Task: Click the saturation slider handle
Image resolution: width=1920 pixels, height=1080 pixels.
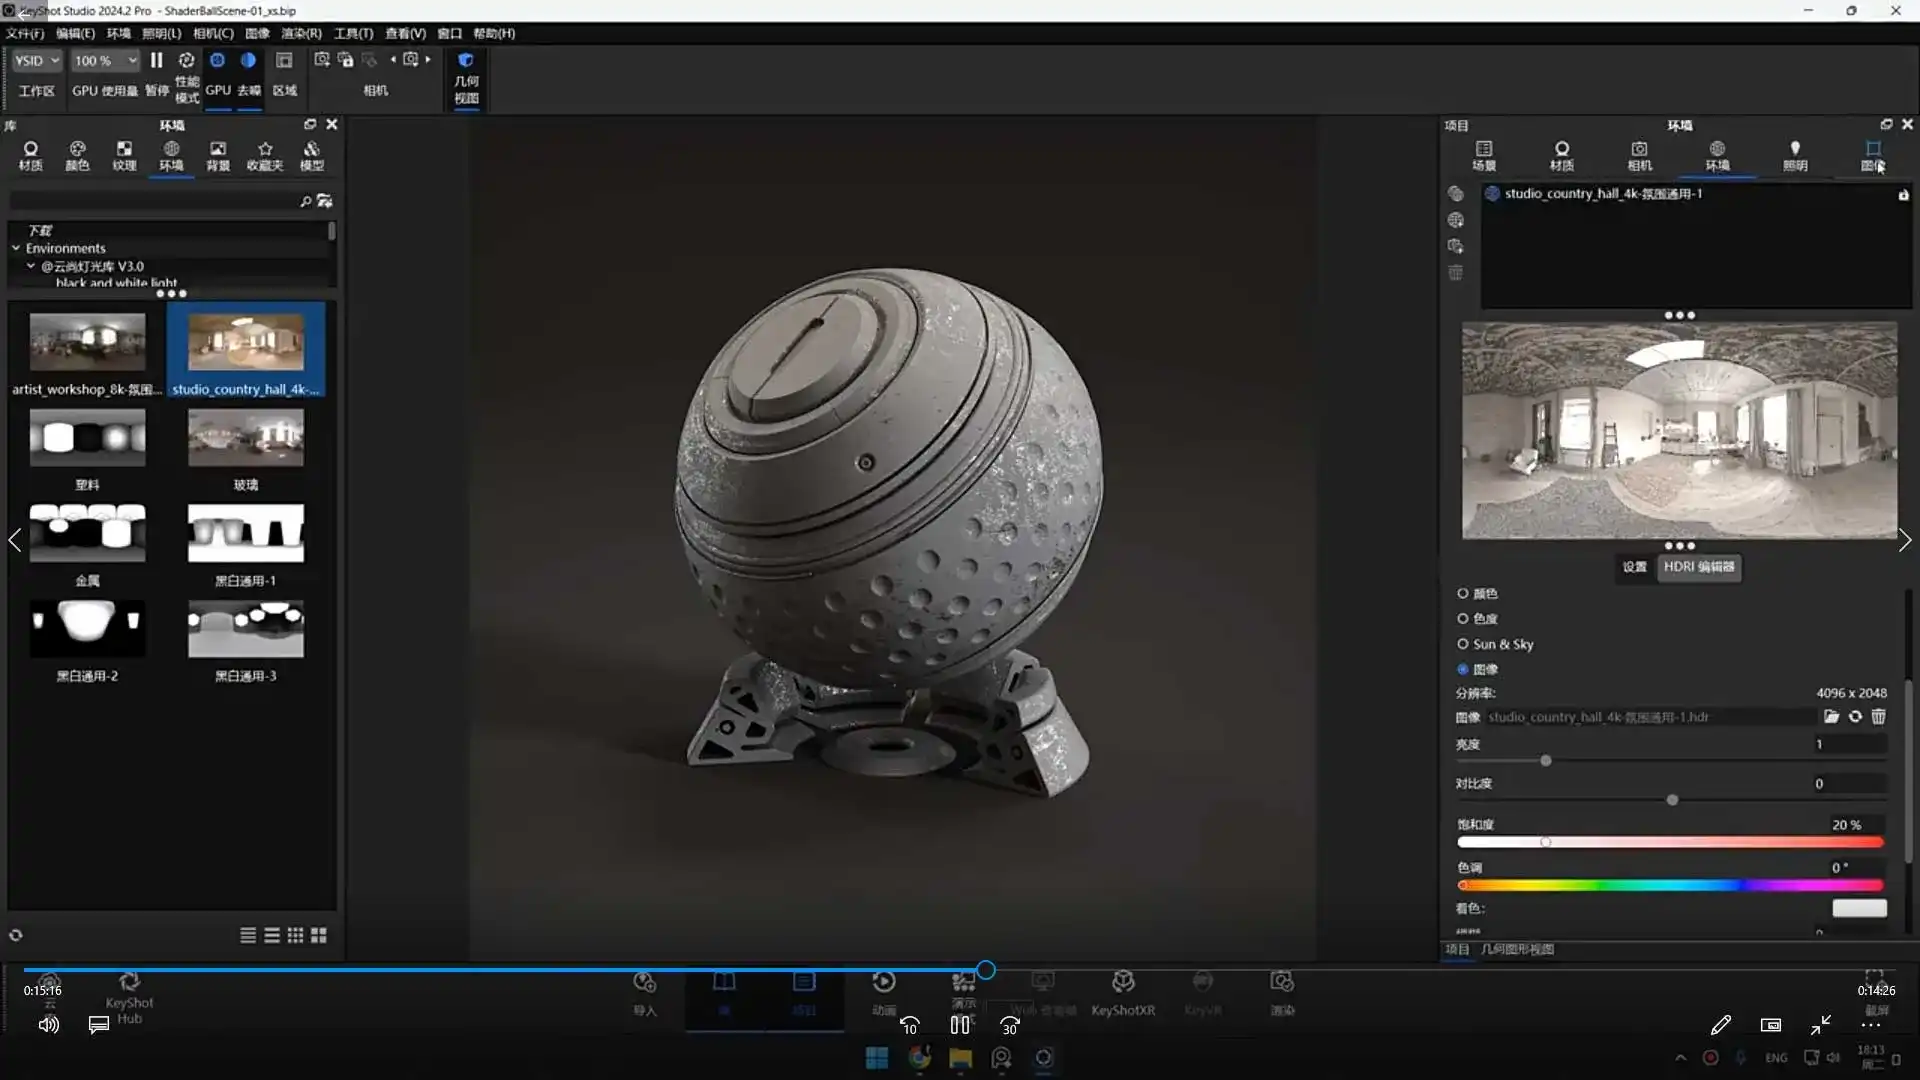Action: coord(1546,842)
